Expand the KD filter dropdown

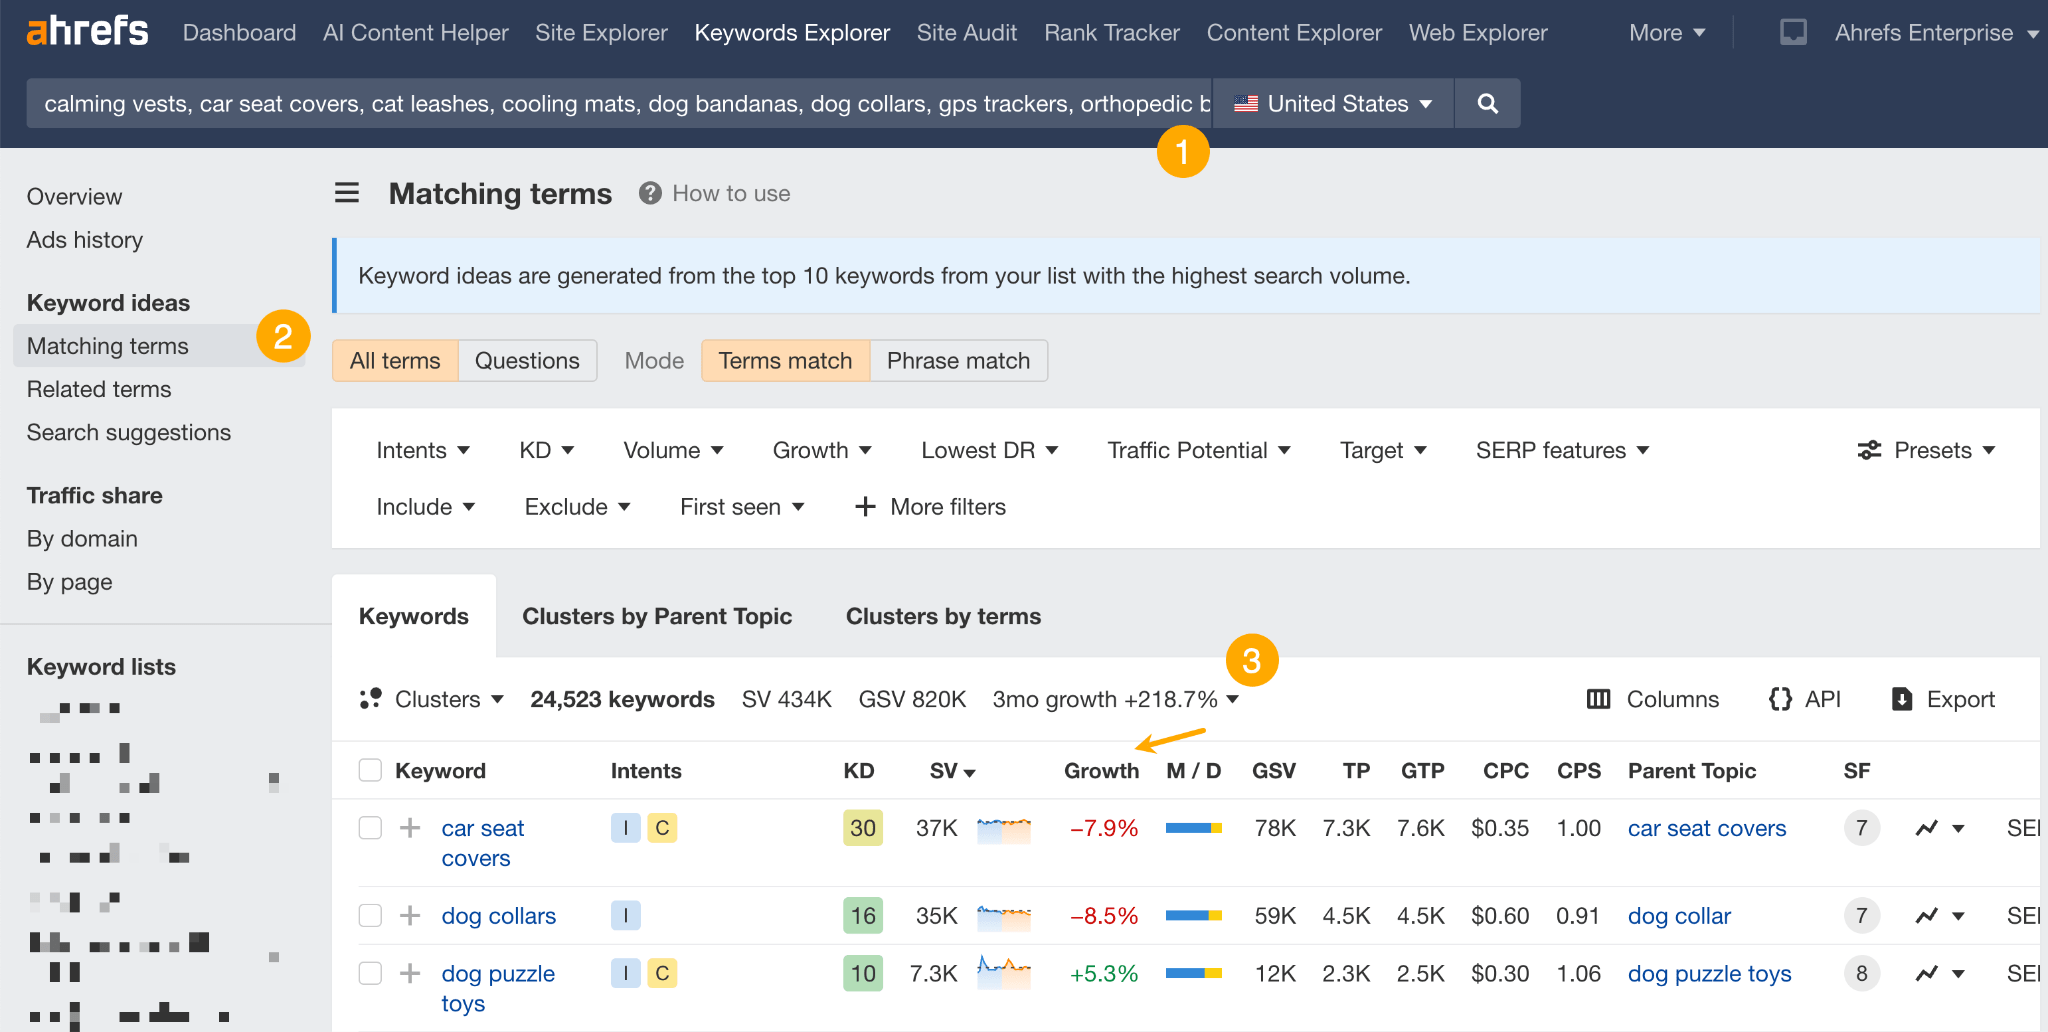546,450
